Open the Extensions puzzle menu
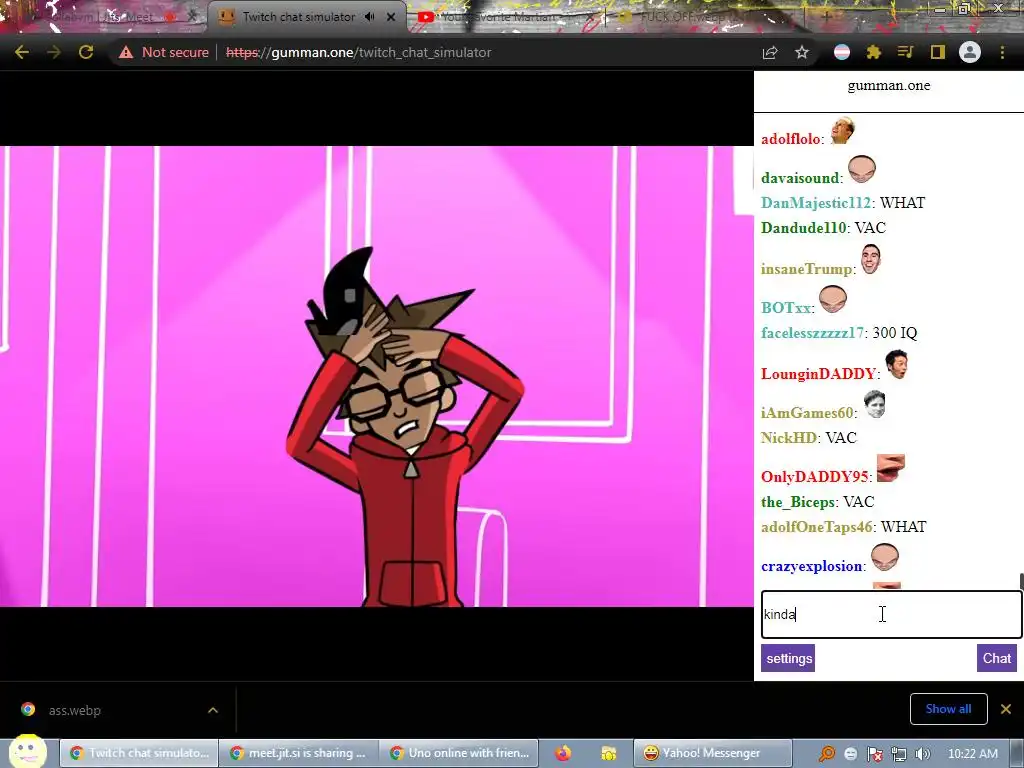This screenshot has width=1024, height=768. click(874, 52)
